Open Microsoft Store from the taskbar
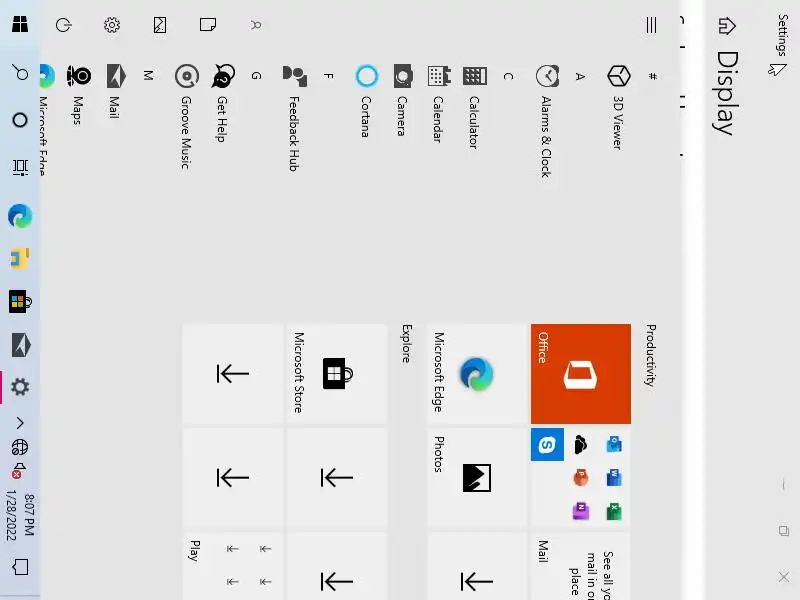The image size is (800, 600). click(x=20, y=302)
